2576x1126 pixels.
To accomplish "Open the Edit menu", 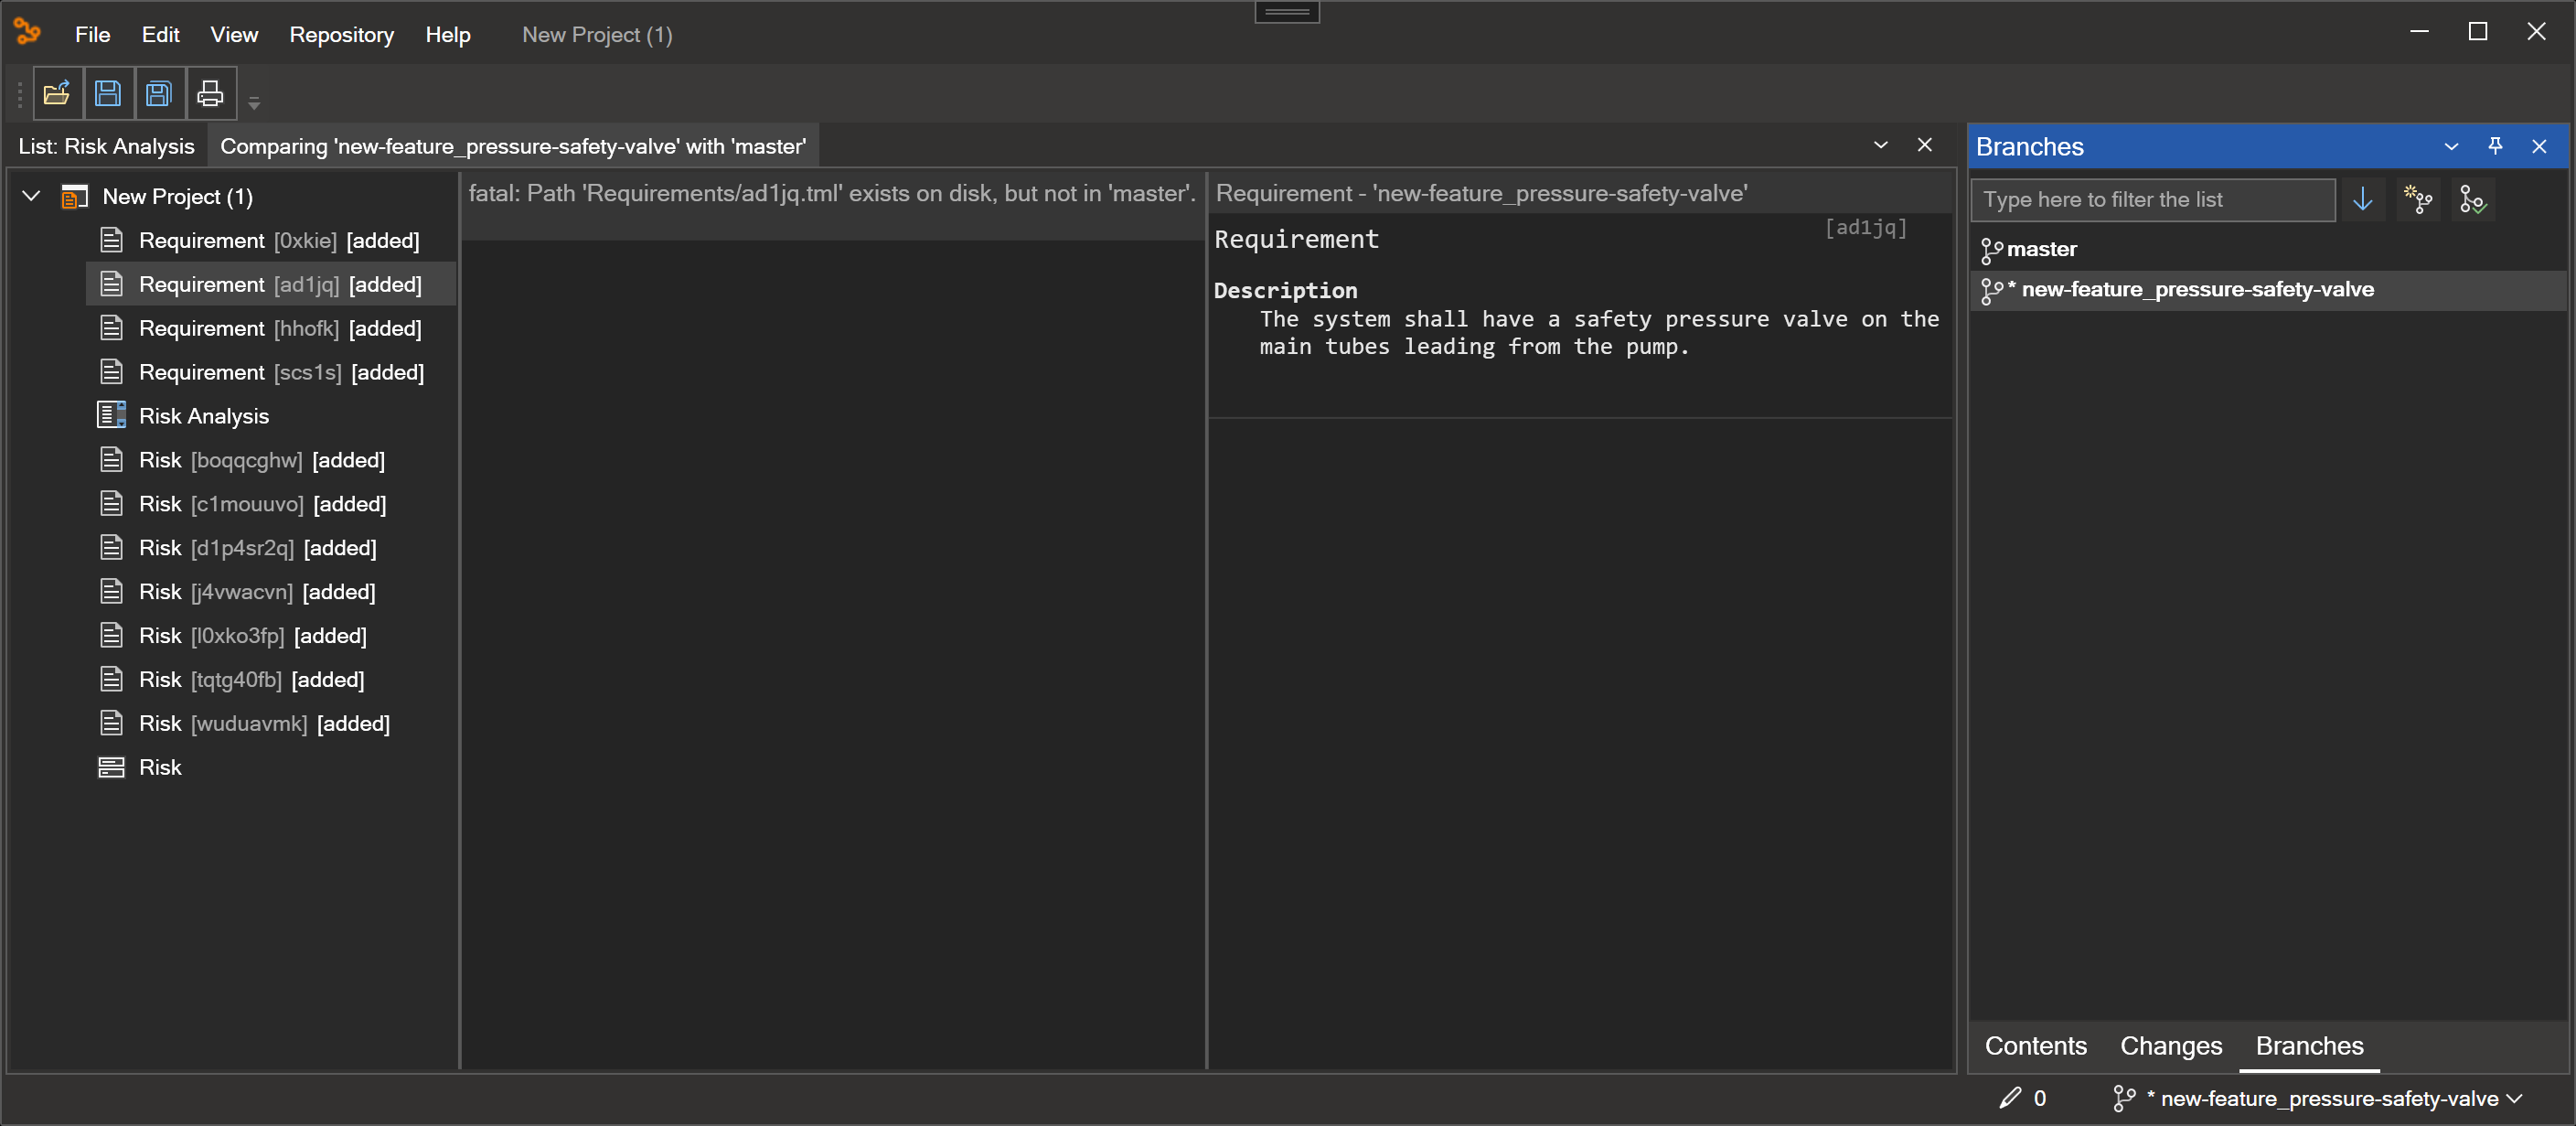I will 160,35.
